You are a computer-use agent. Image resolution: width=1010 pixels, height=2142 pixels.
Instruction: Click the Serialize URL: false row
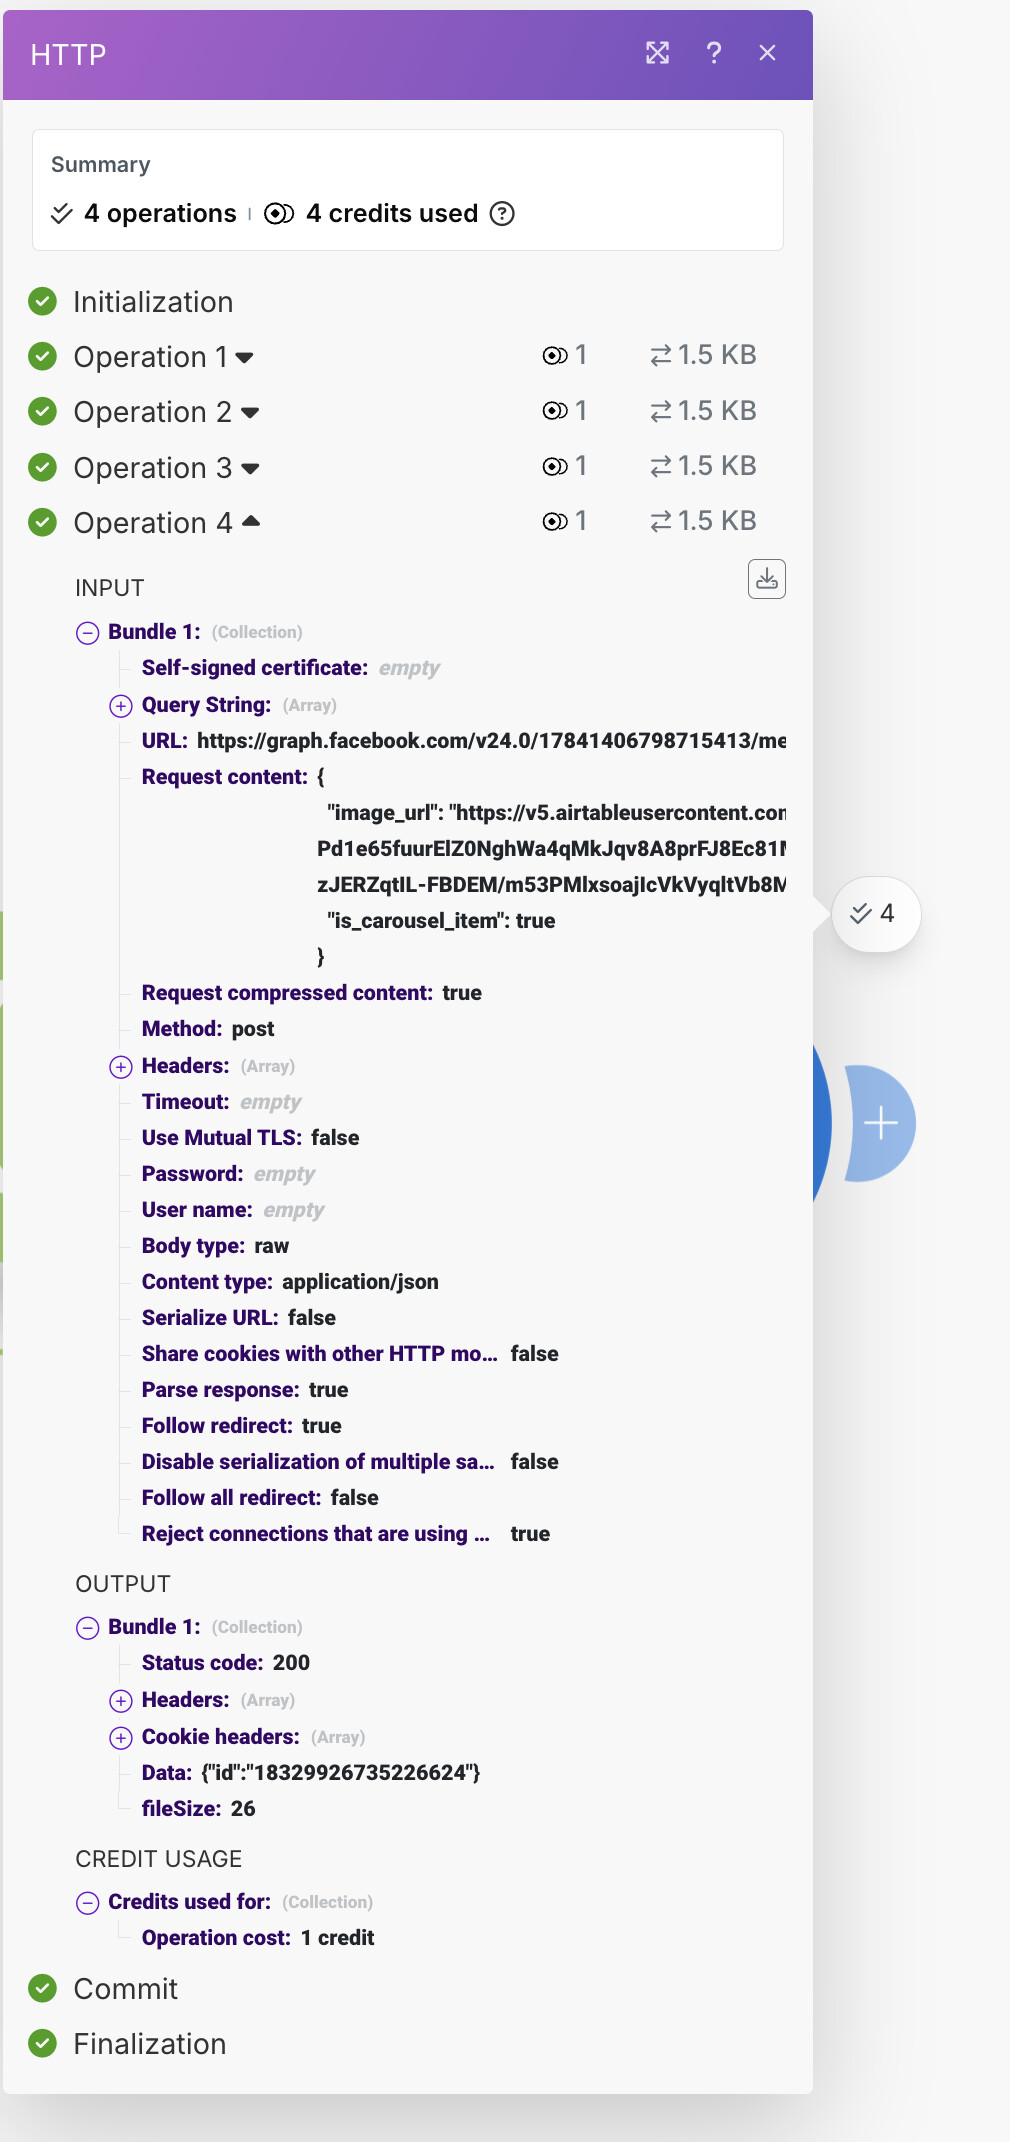[x=239, y=1318]
